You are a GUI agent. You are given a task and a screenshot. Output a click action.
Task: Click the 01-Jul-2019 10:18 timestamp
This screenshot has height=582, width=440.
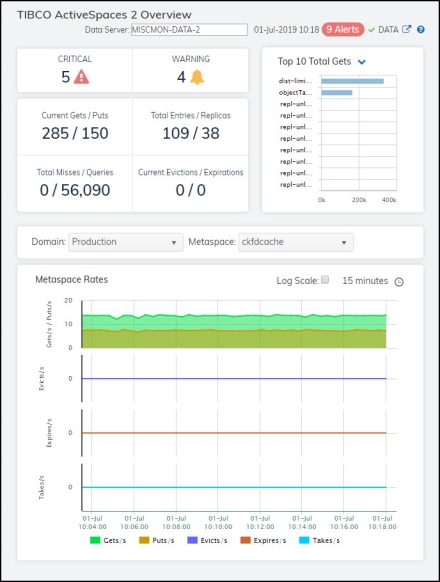tap(286, 30)
